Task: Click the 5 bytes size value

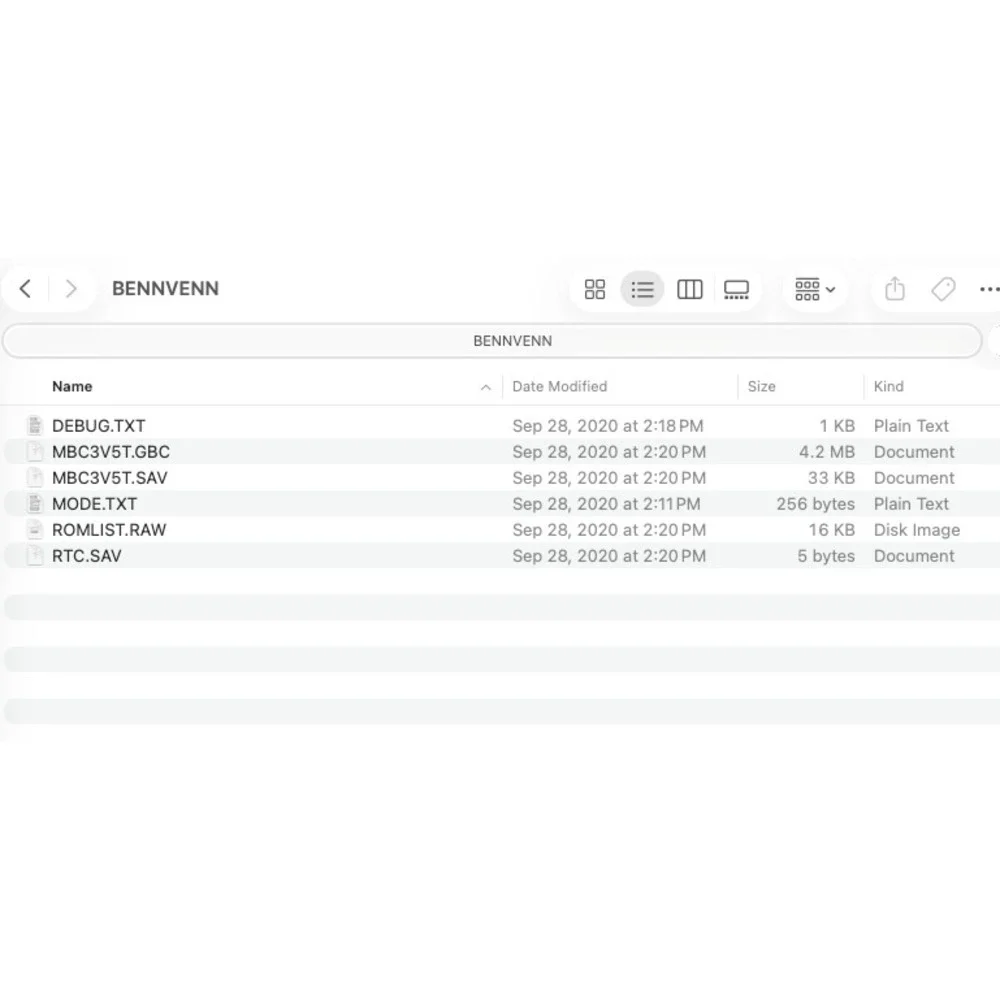Action: [x=826, y=556]
